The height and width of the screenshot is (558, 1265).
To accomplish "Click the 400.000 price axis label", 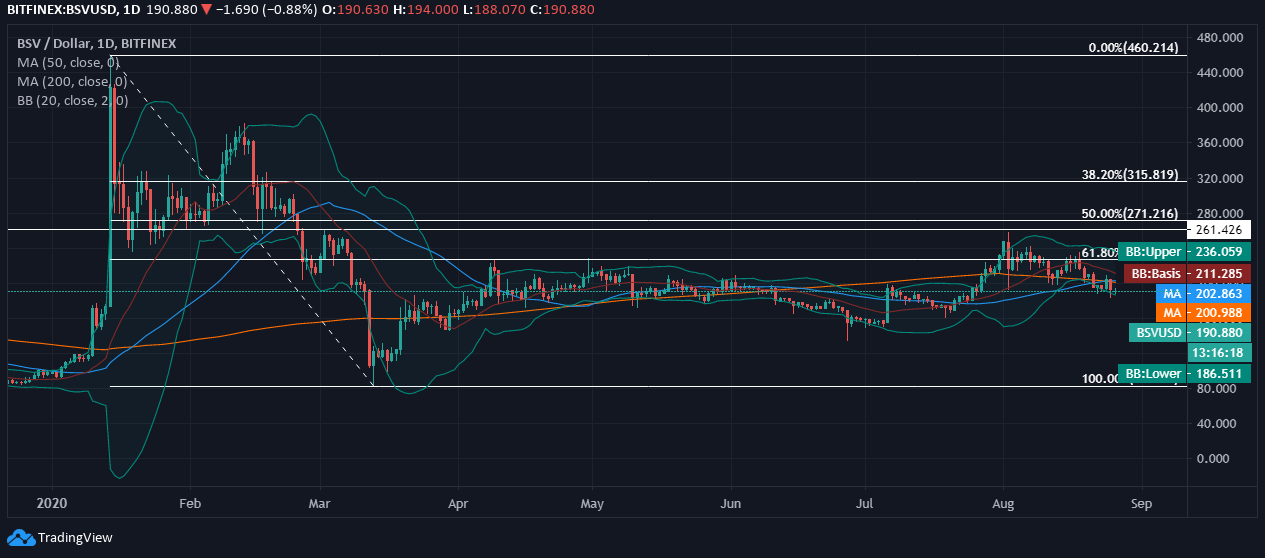I will pyautogui.click(x=1220, y=108).
